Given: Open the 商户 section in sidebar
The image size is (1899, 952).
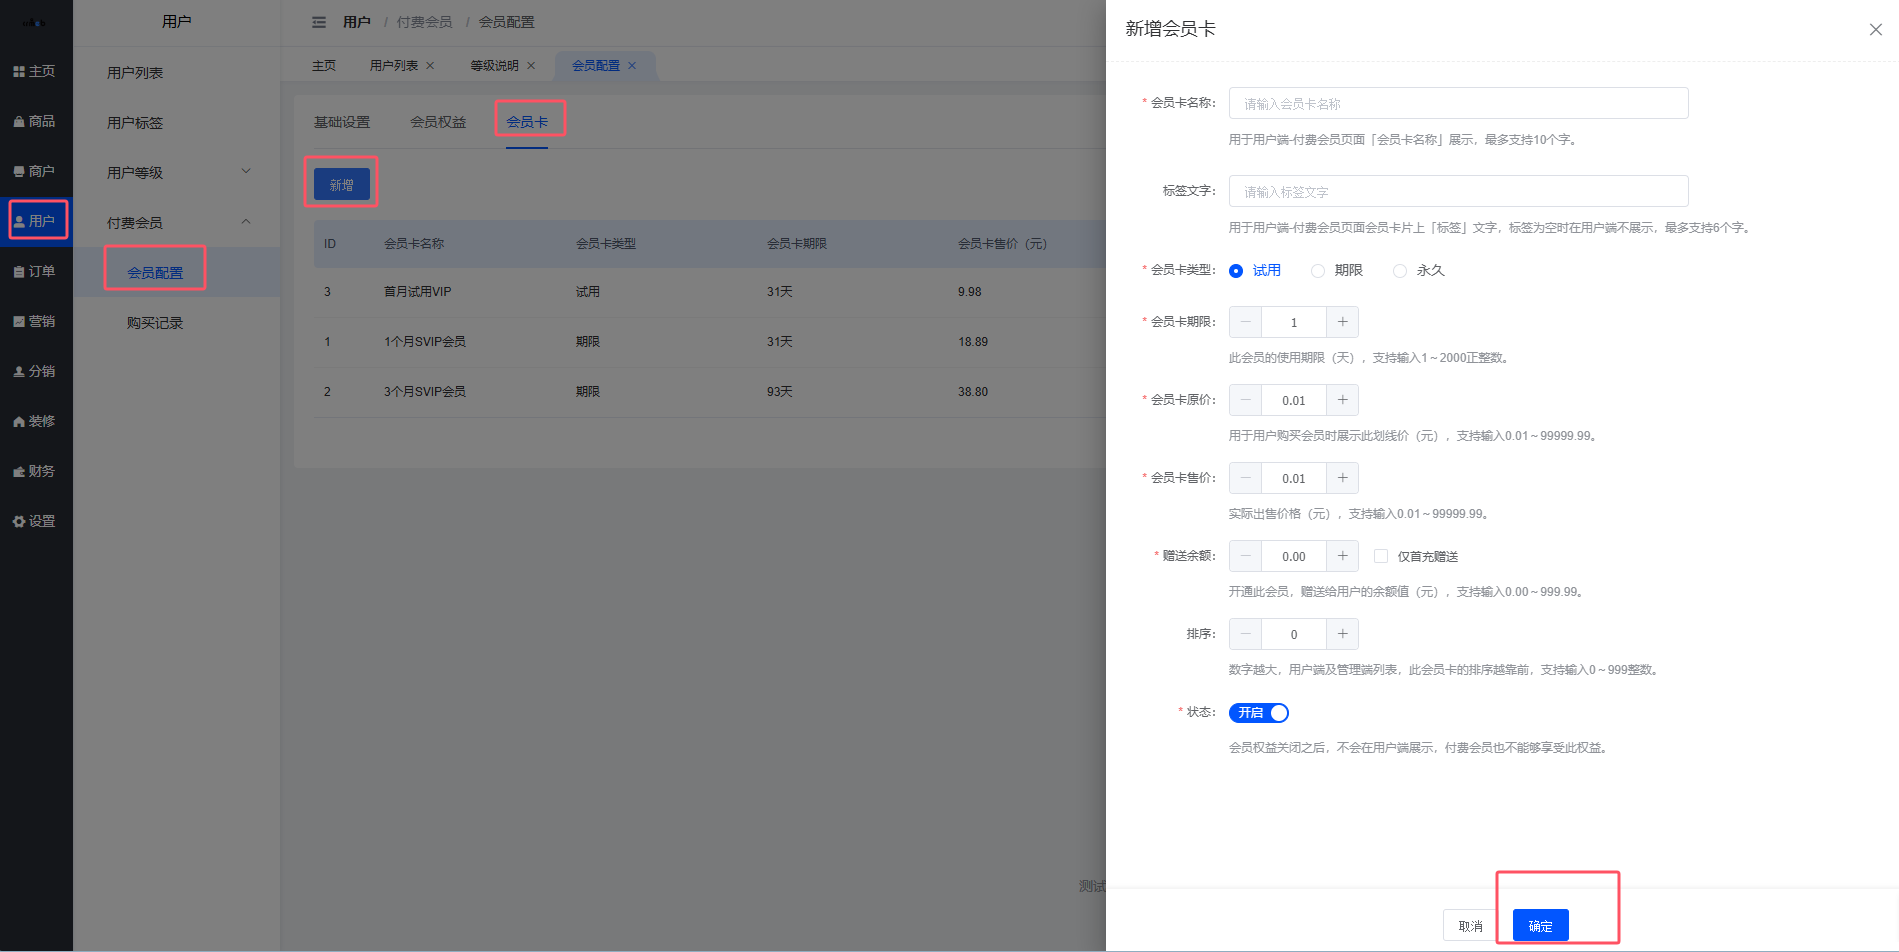Looking at the screenshot, I should [36, 171].
